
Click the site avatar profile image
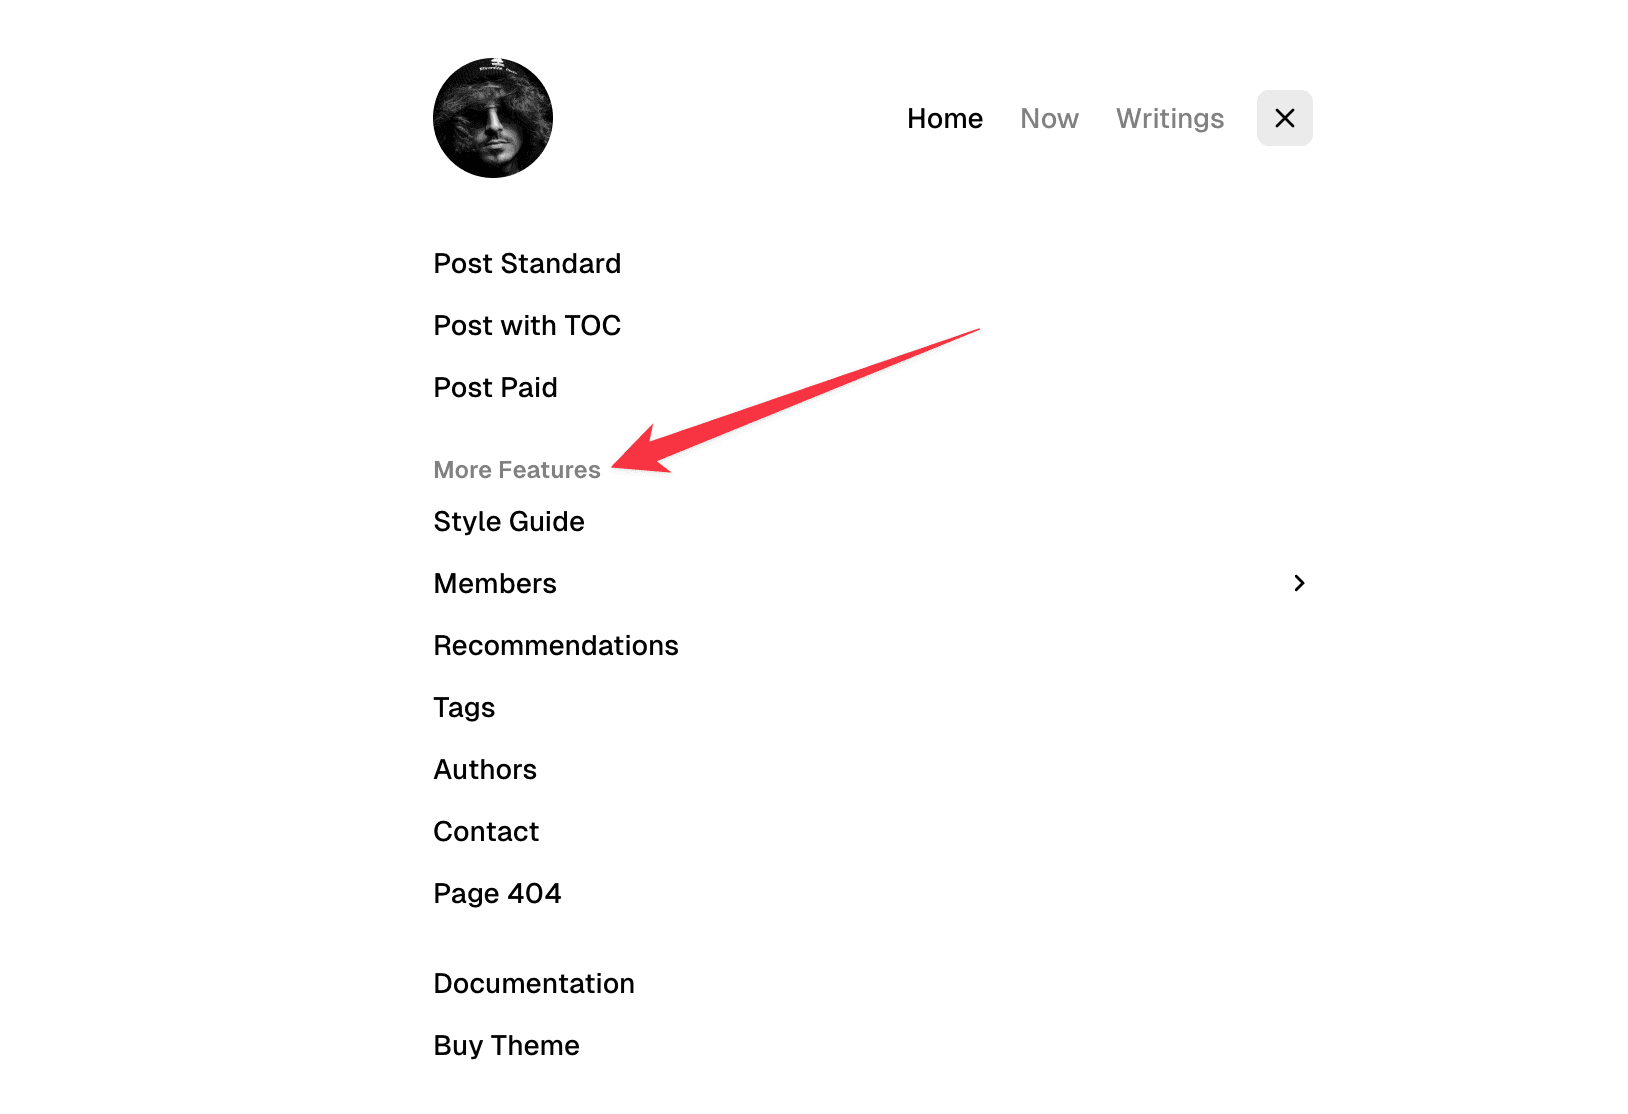point(492,117)
